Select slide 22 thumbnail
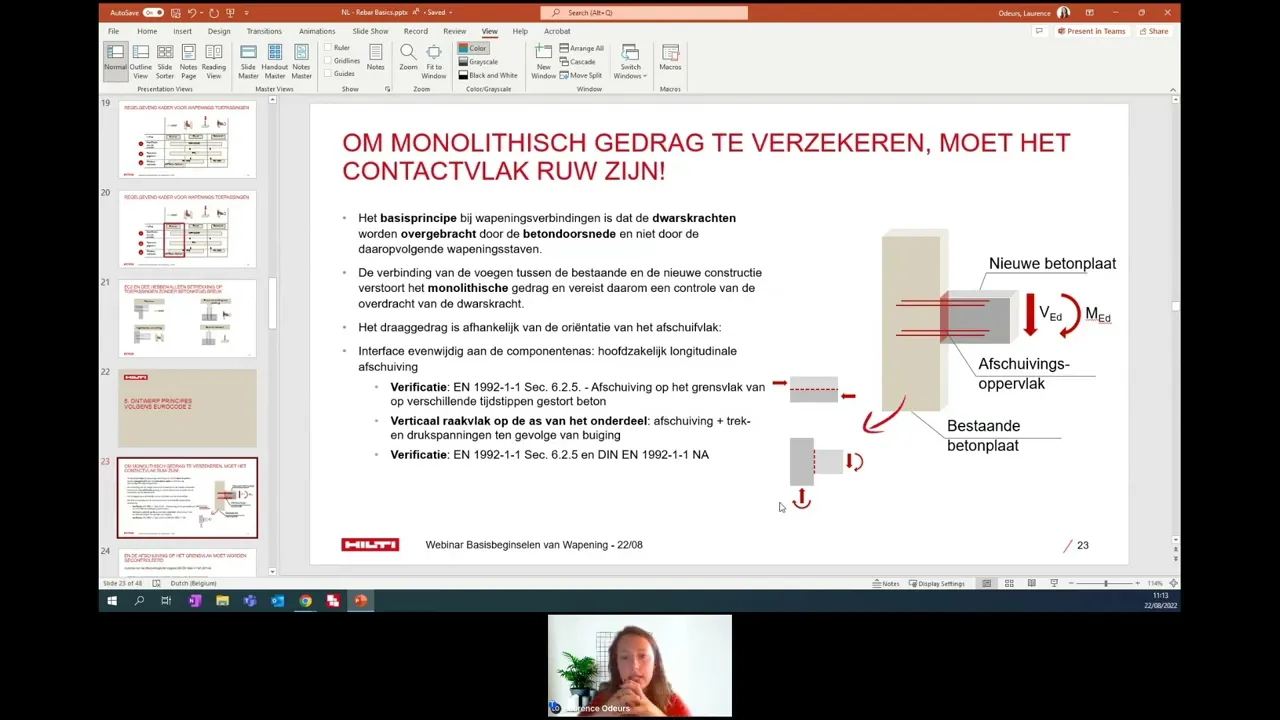Viewport: 1280px width, 720px height. click(187, 408)
